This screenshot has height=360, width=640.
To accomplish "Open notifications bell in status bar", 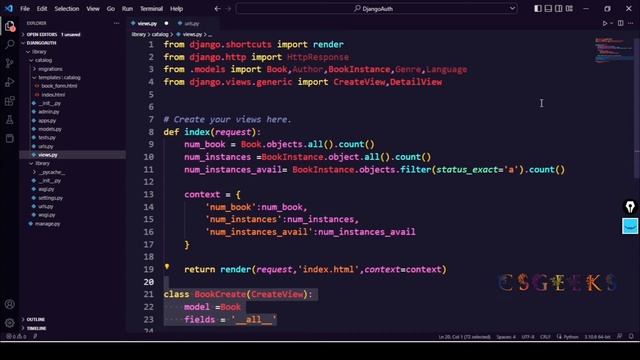I will (631, 336).
